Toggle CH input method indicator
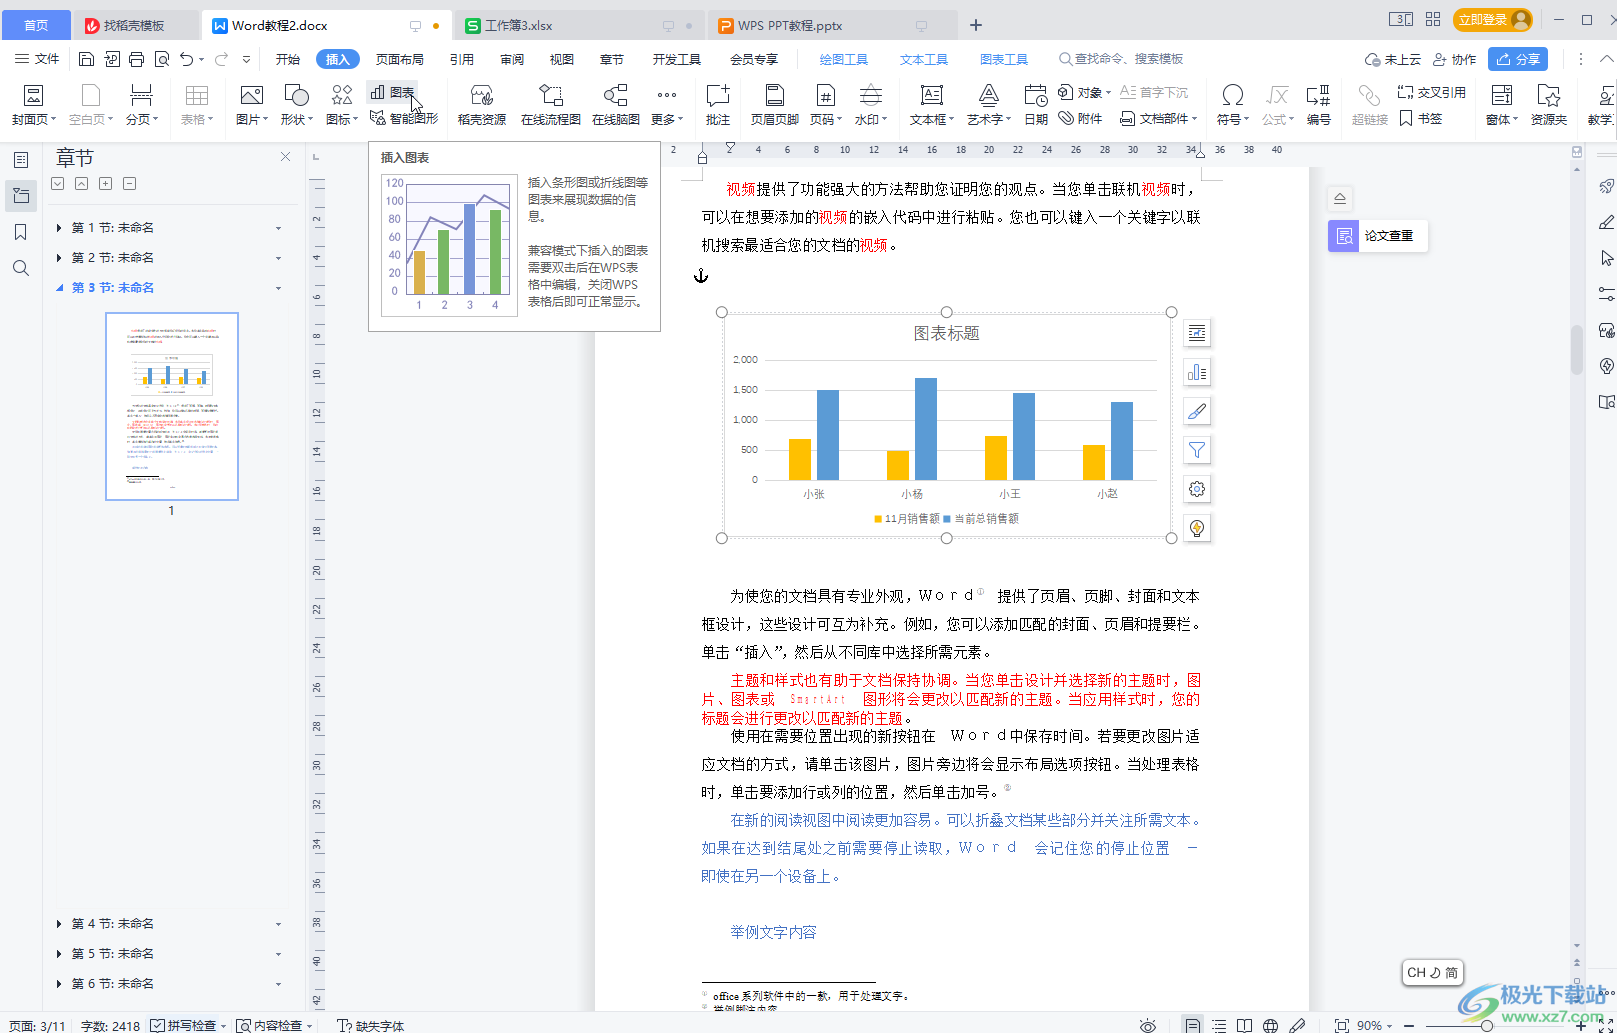Screen dimensions: 1617x1033 coord(1432,972)
